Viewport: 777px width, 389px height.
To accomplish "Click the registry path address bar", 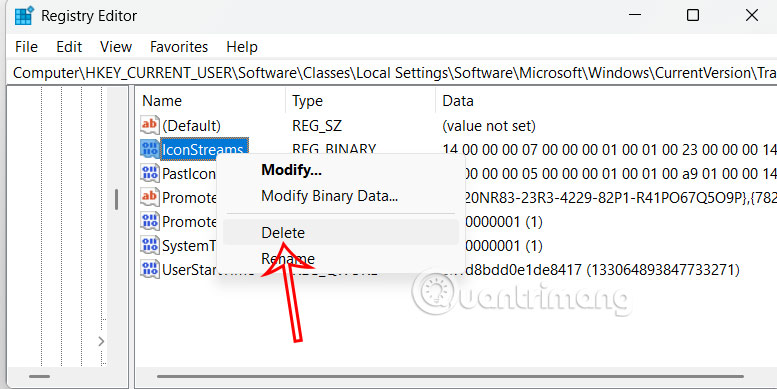I will 391,73.
